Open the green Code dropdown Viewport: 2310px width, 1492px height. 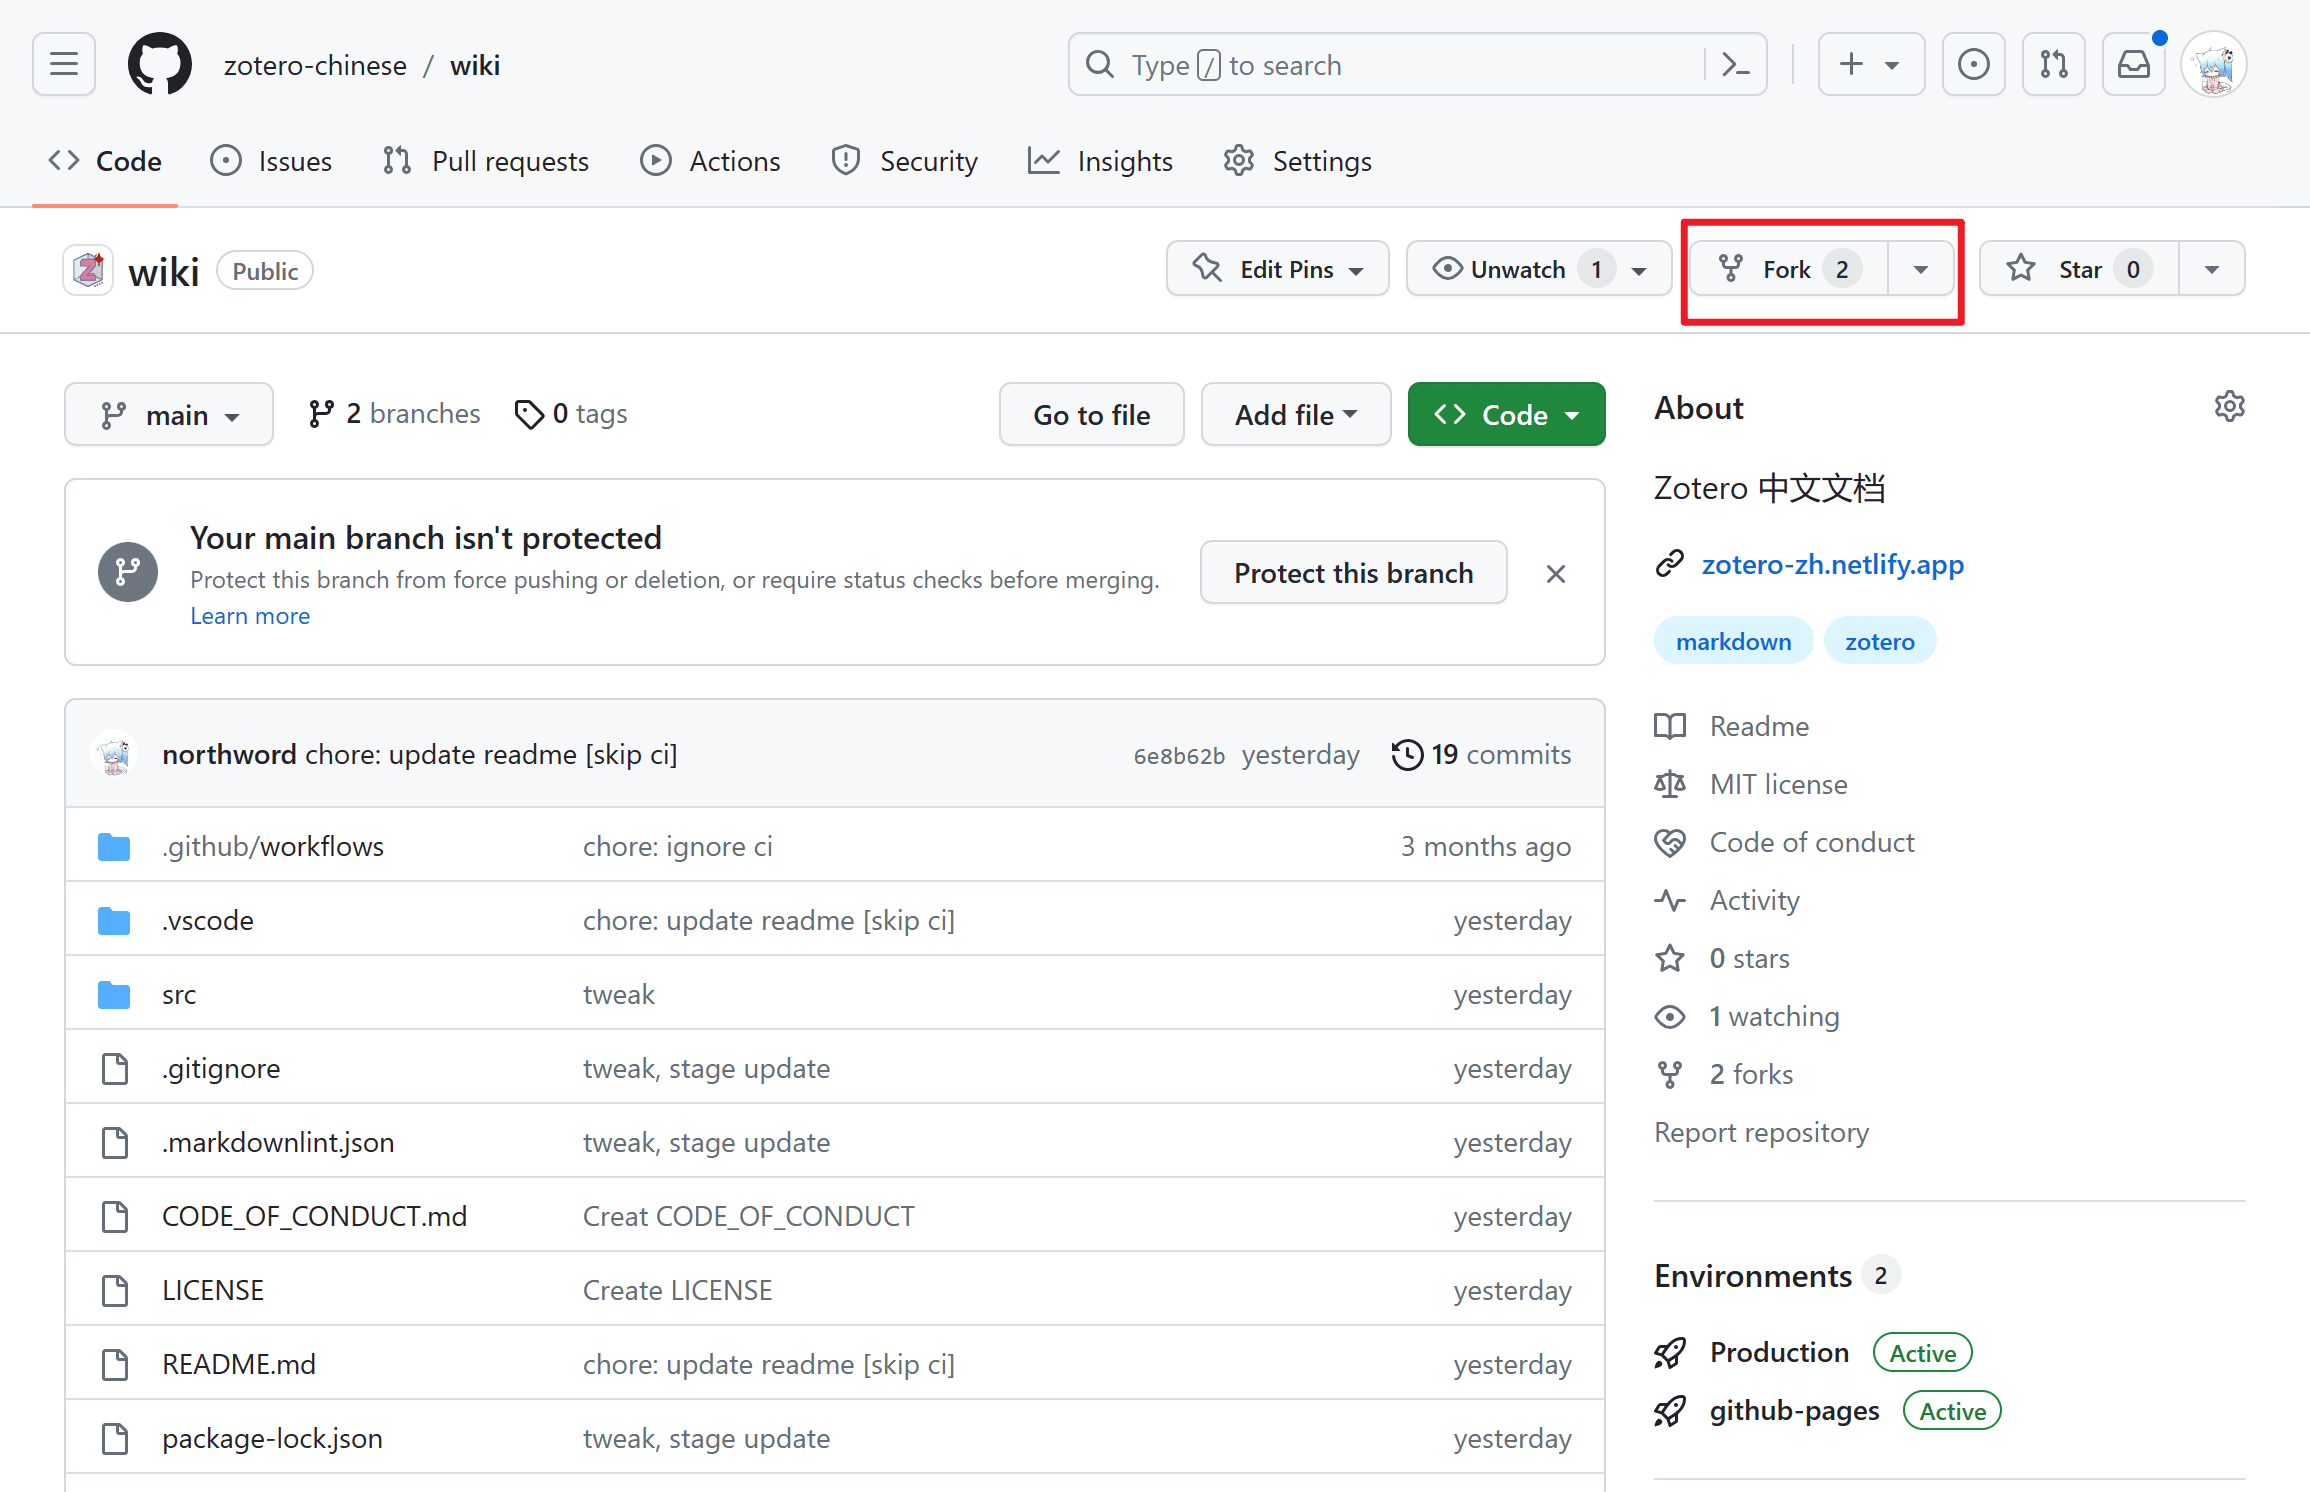click(1505, 415)
